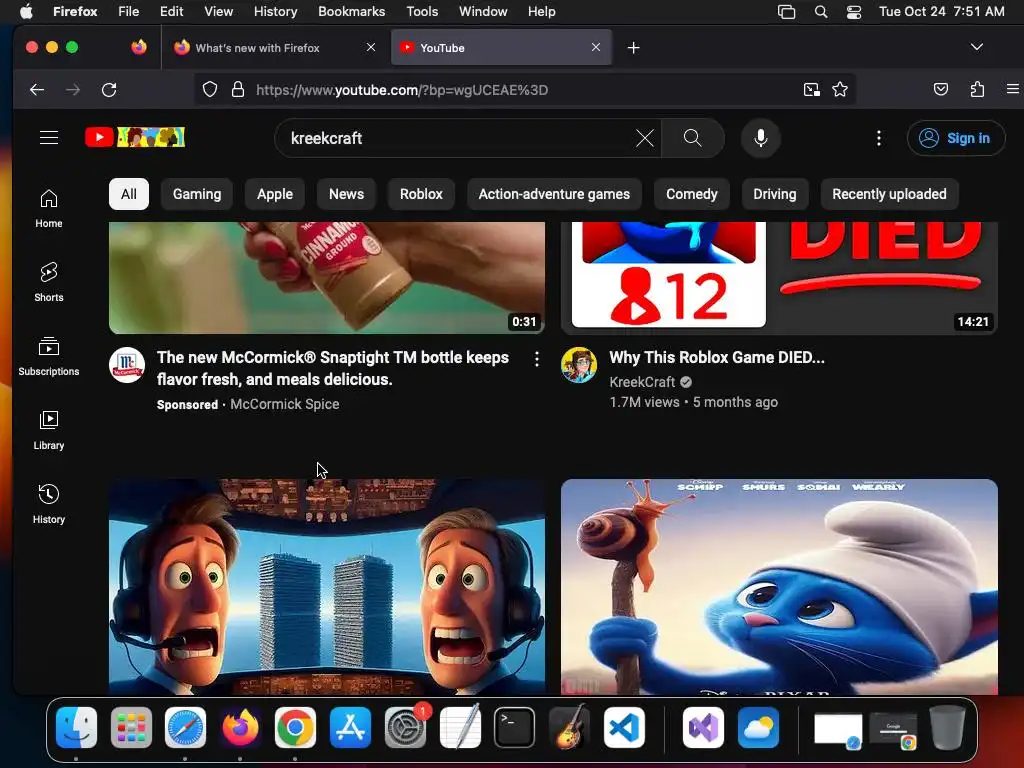This screenshot has height=768, width=1024.
Task: Close the What's new with Firefox tab
Action: 371,47
